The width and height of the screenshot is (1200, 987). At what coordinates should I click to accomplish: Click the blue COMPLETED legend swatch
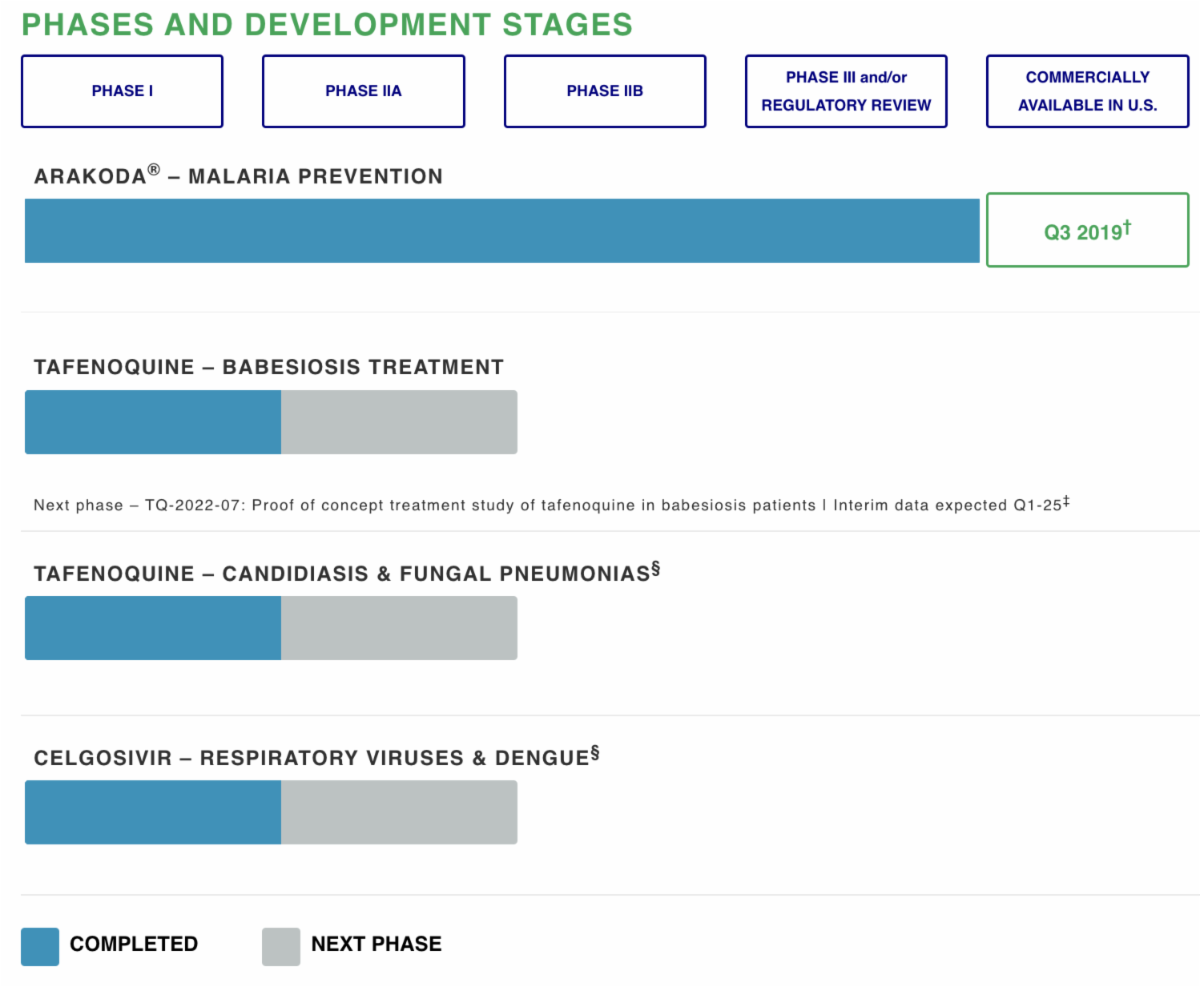point(40,946)
